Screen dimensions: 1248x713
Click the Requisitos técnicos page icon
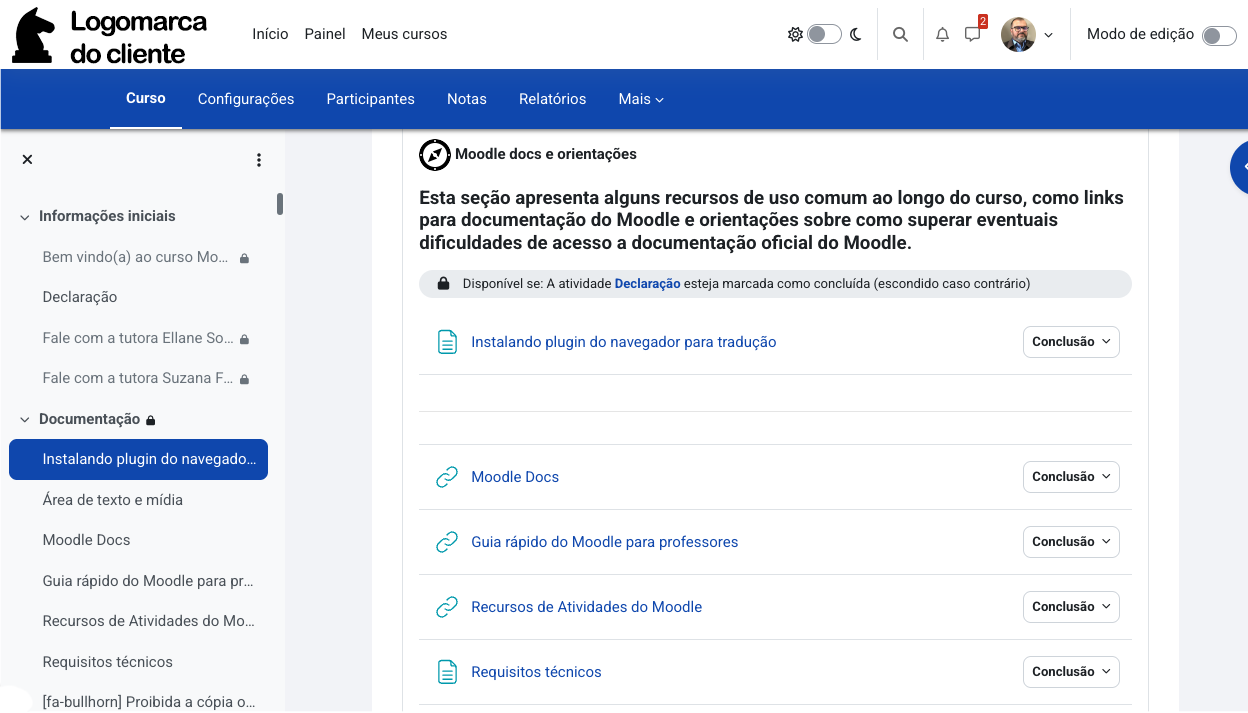tap(447, 672)
